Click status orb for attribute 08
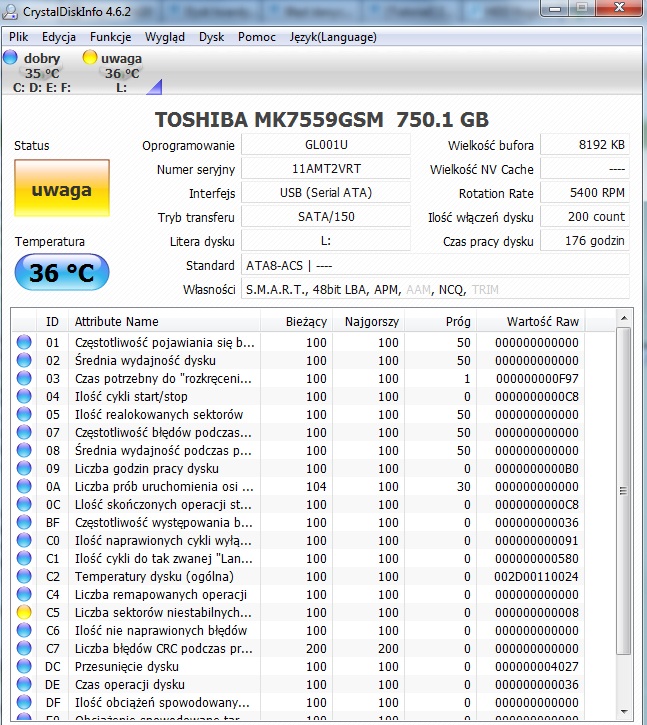The image size is (647, 725). pyautogui.click(x=24, y=450)
